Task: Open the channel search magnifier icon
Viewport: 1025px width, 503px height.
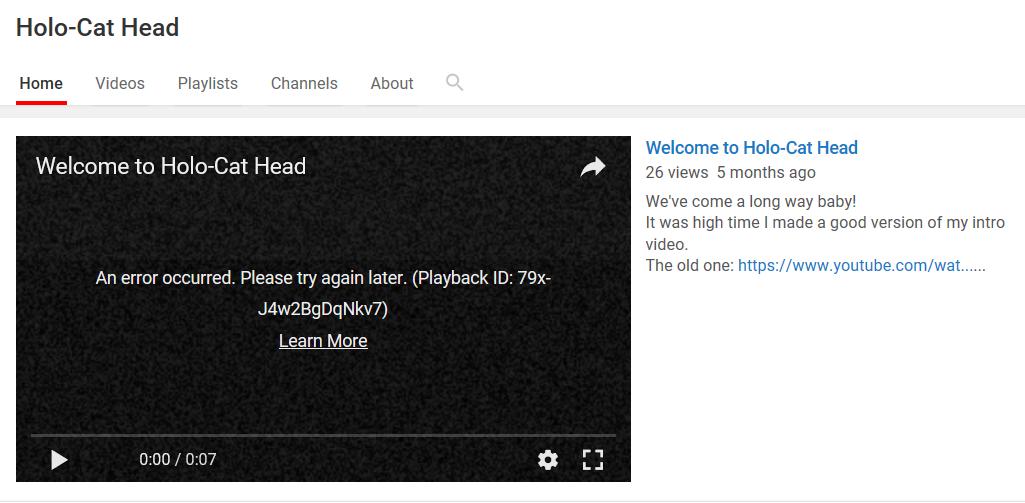Action: [454, 82]
